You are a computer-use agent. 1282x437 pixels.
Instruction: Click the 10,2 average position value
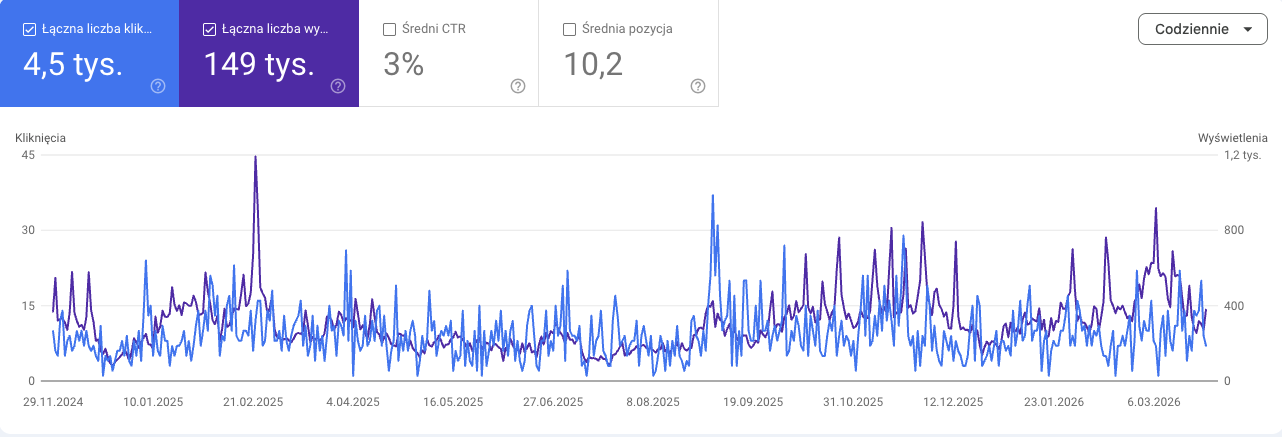point(593,64)
